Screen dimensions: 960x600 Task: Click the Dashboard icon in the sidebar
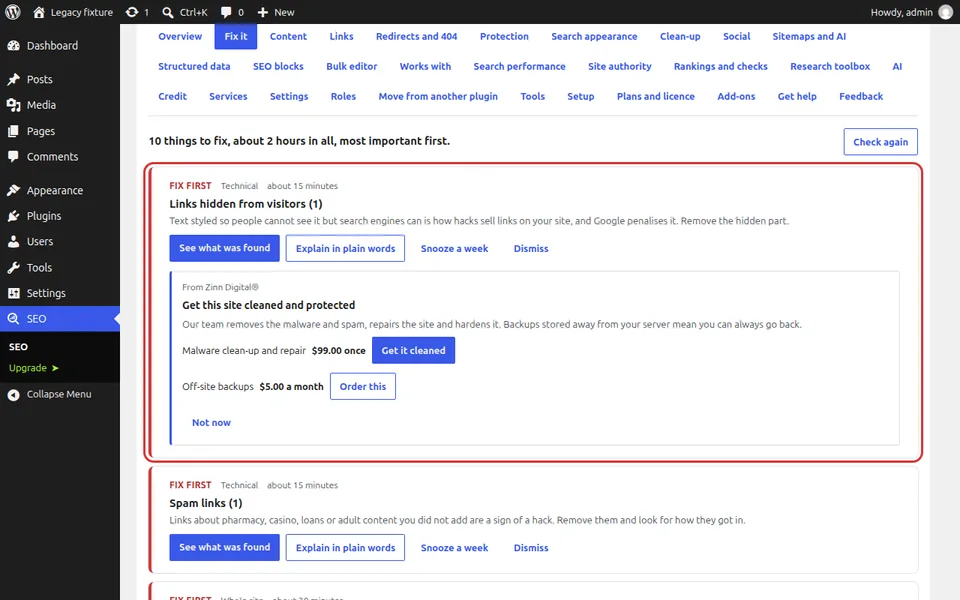pyautogui.click(x=13, y=46)
